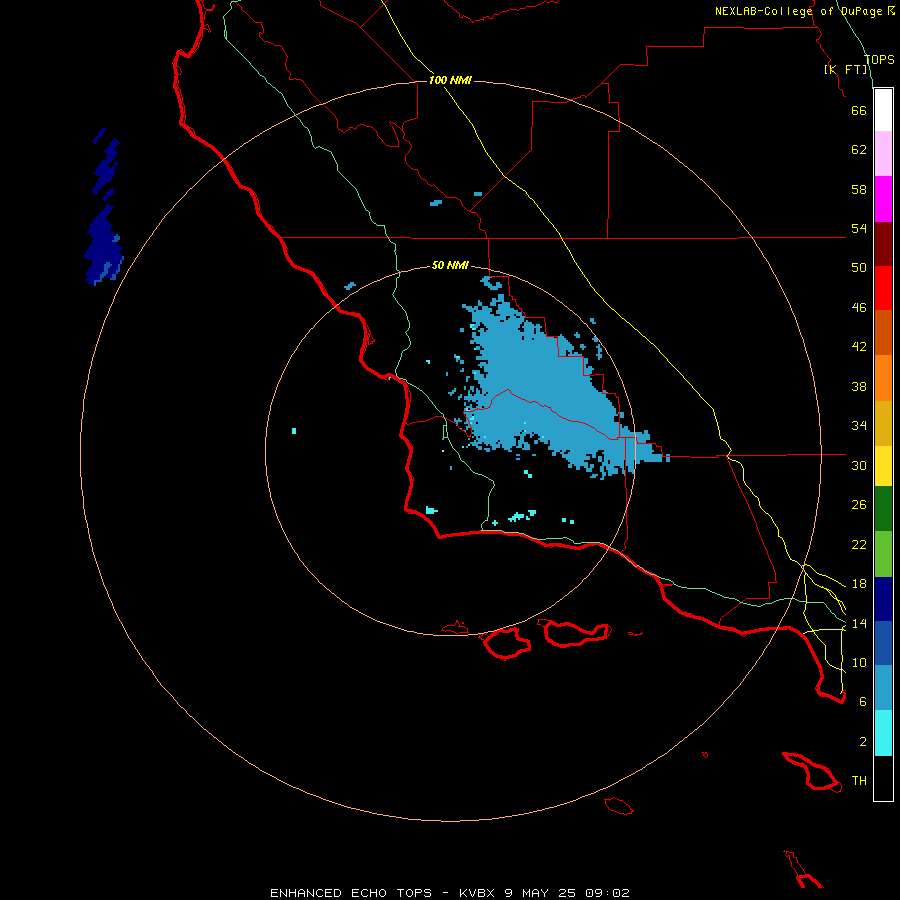Select the bright red legend color block
This screenshot has width=900, height=900.
pos(883,288)
